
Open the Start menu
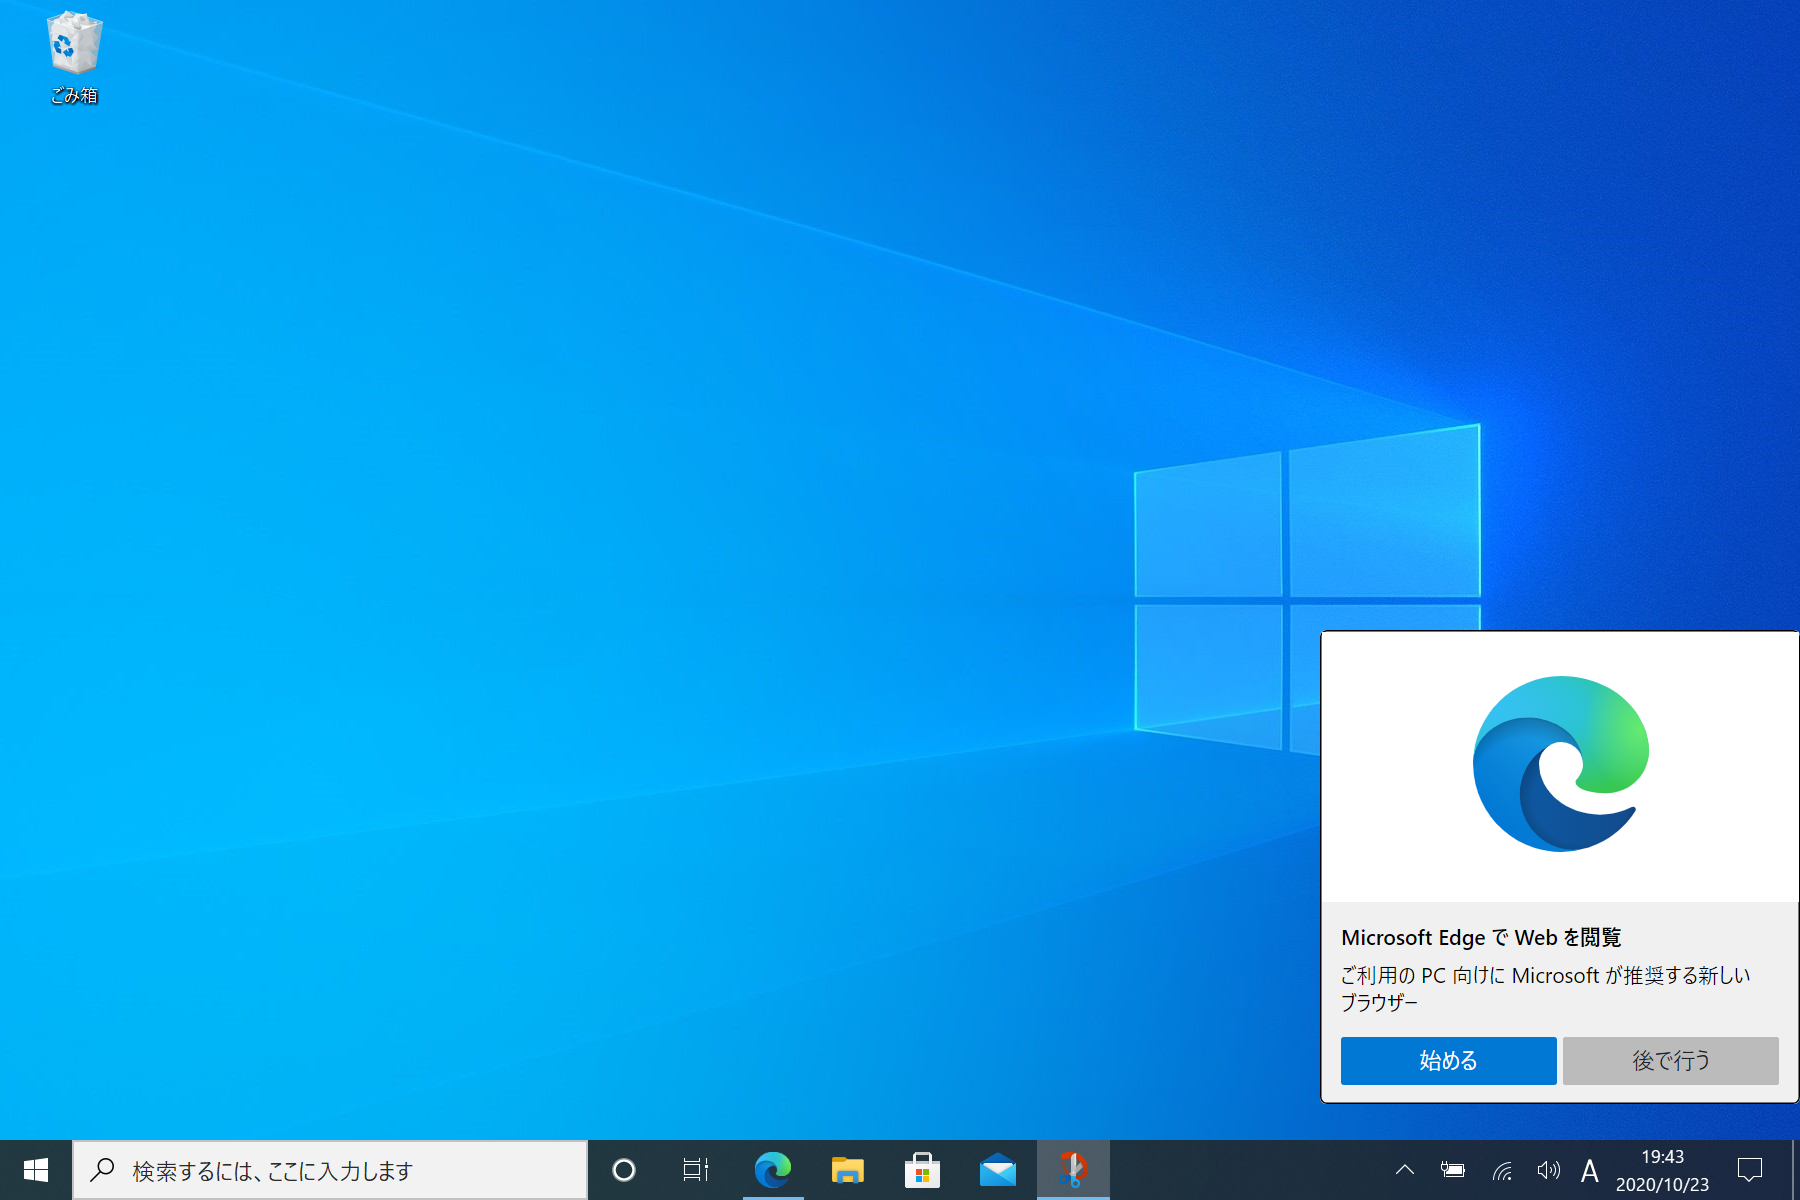36,1169
